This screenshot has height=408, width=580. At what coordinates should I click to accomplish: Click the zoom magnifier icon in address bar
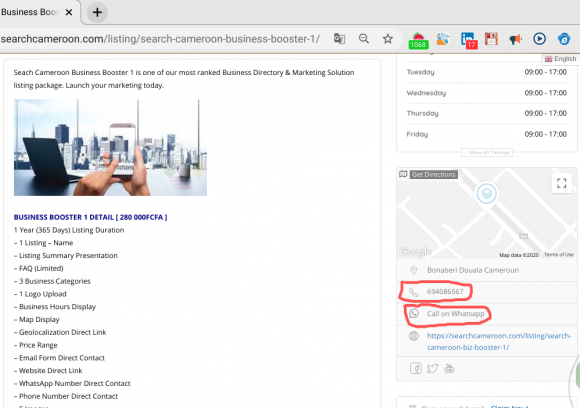(x=364, y=38)
